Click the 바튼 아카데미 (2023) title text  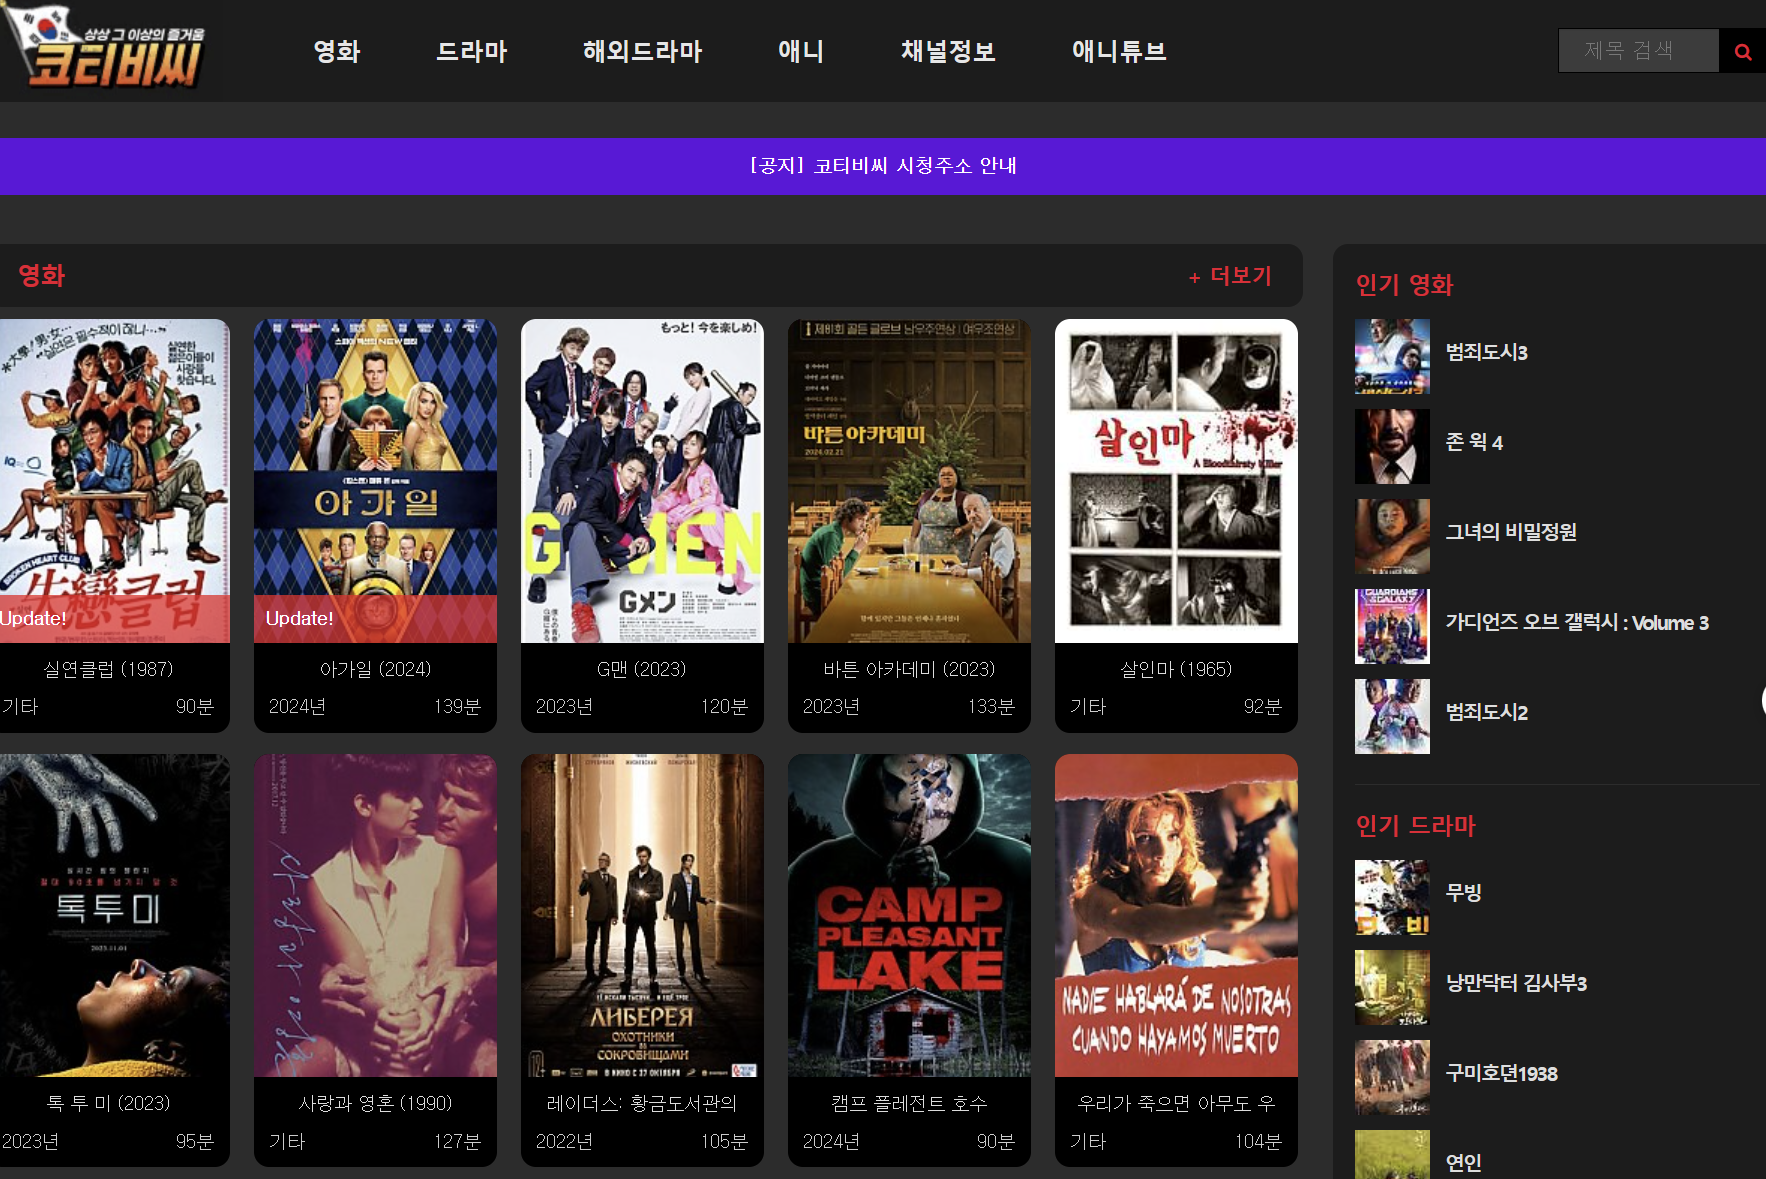(x=909, y=669)
